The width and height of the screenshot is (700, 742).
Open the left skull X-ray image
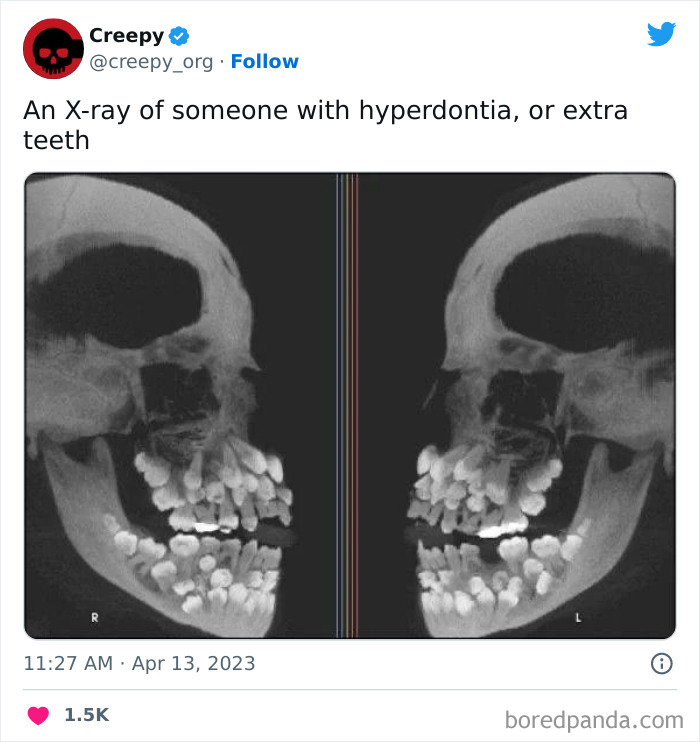pos(180,405)
